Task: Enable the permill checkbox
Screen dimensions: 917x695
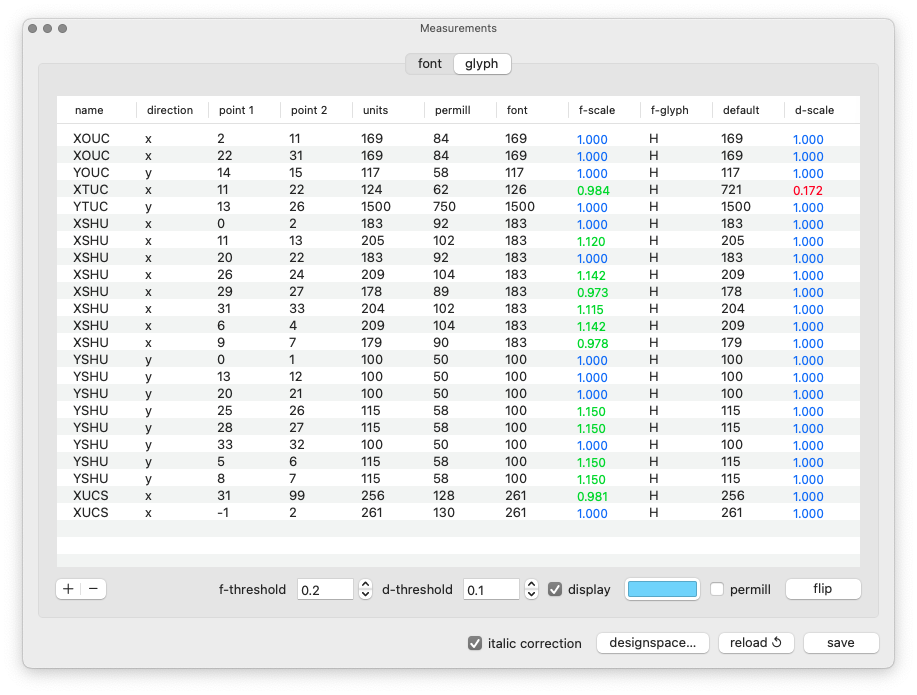Action: [x=717, y=589]
